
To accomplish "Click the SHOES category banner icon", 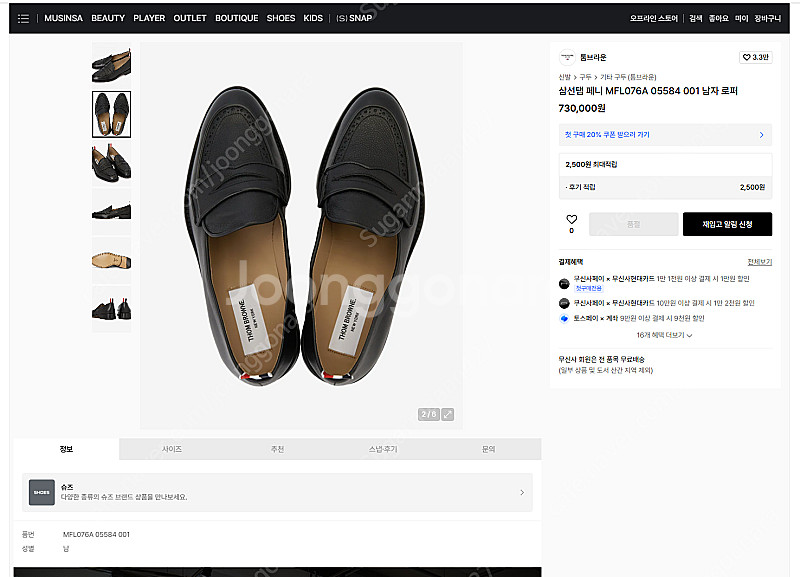I will [x=42, y=492].
